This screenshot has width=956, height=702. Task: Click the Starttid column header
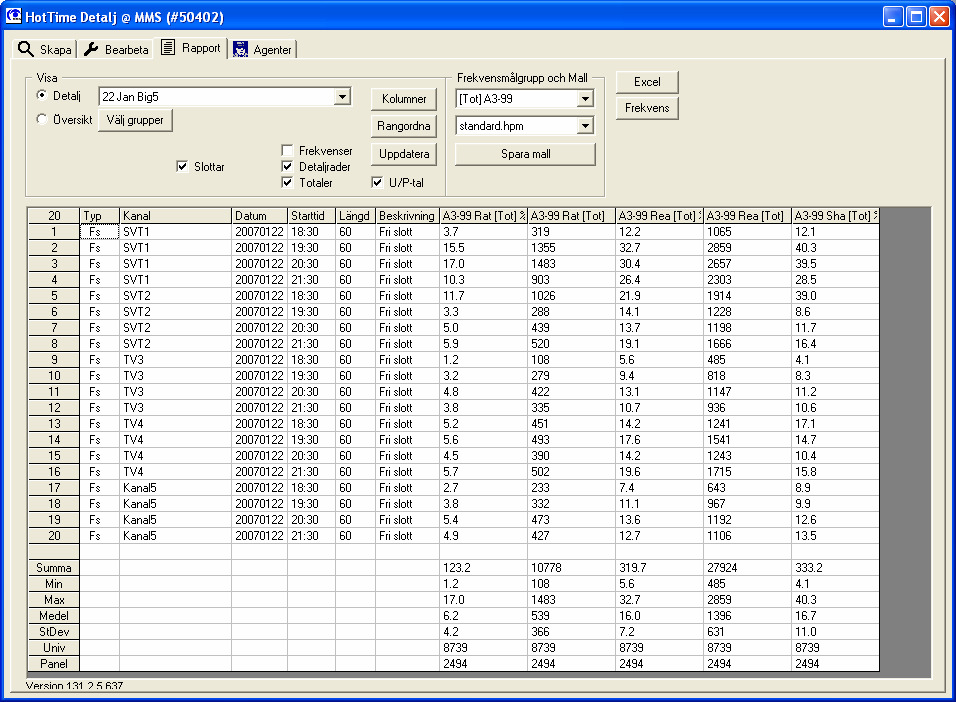pyautogui.click(x=312, y=216)
